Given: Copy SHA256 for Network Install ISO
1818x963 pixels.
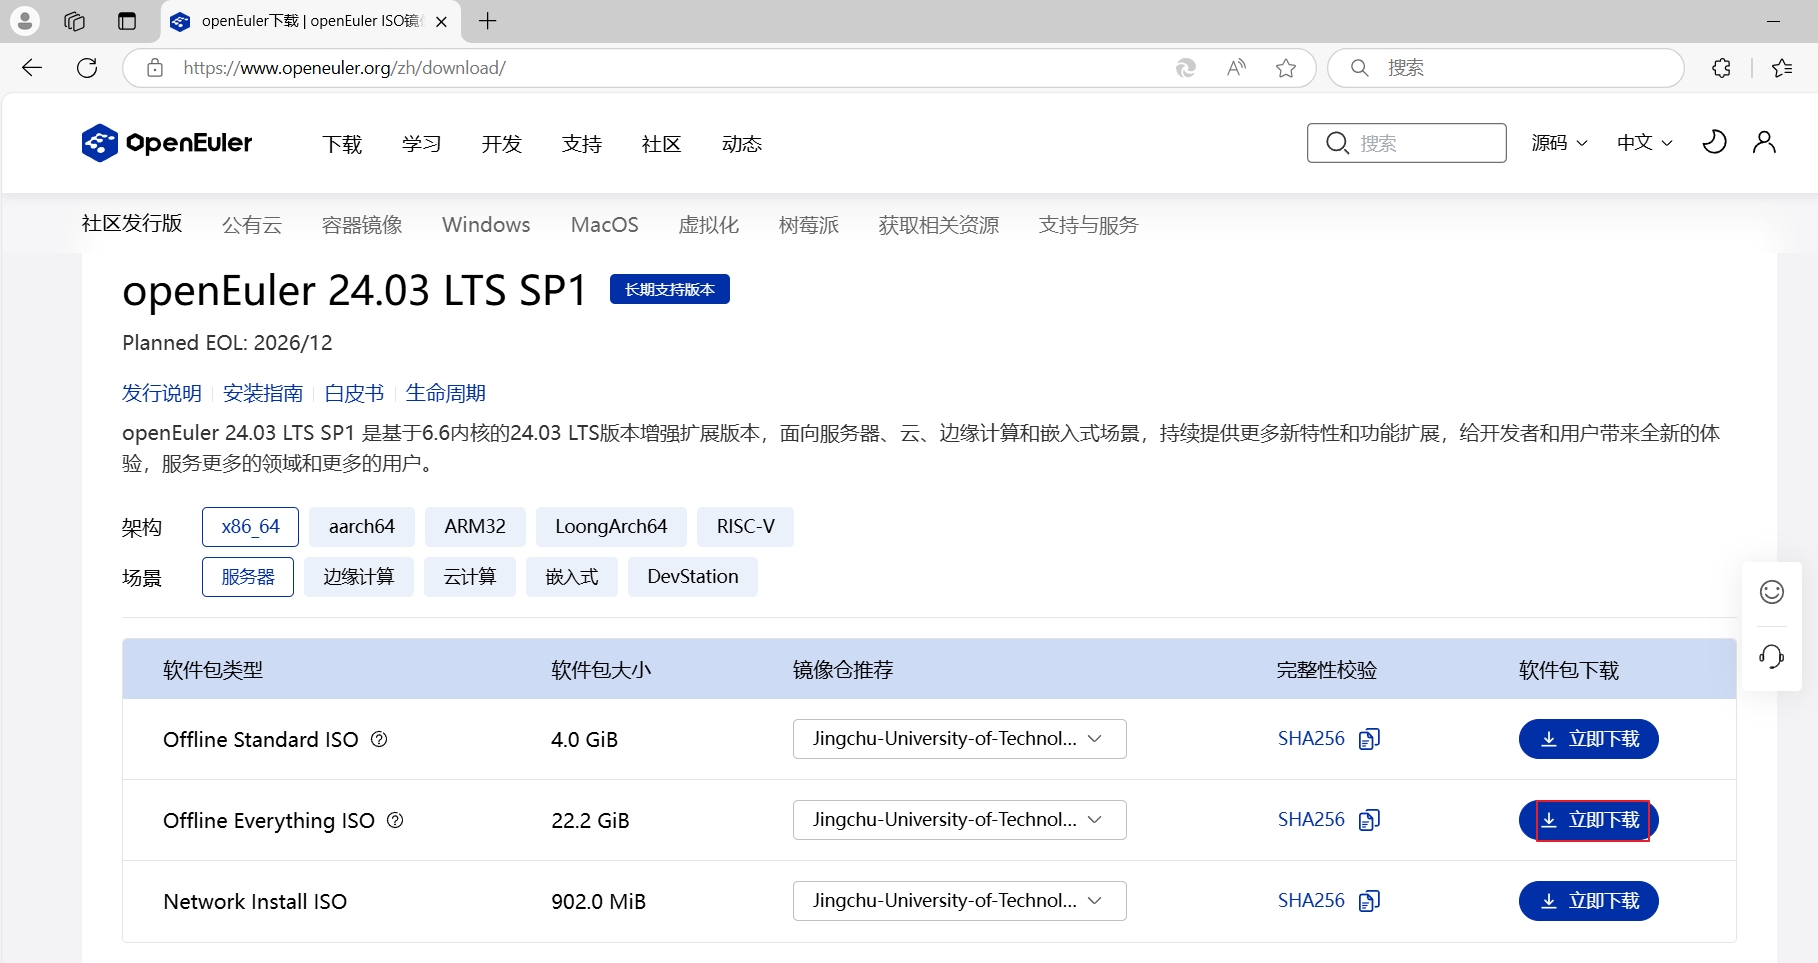Looking at the screenshot, I should [1369, 900].
